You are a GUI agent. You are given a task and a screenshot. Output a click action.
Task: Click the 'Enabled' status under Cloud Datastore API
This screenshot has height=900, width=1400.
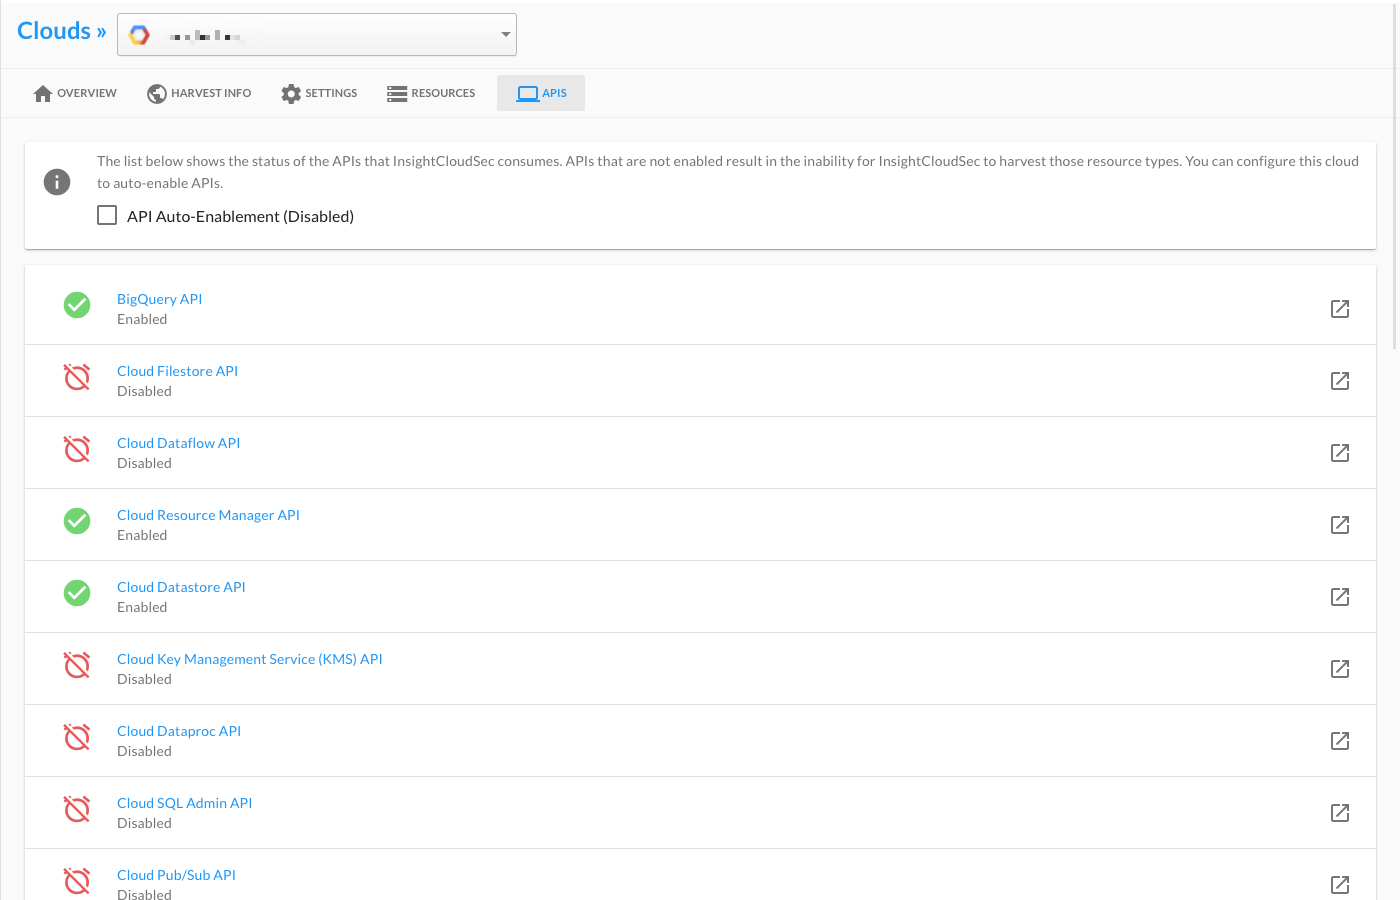[142, 607]
